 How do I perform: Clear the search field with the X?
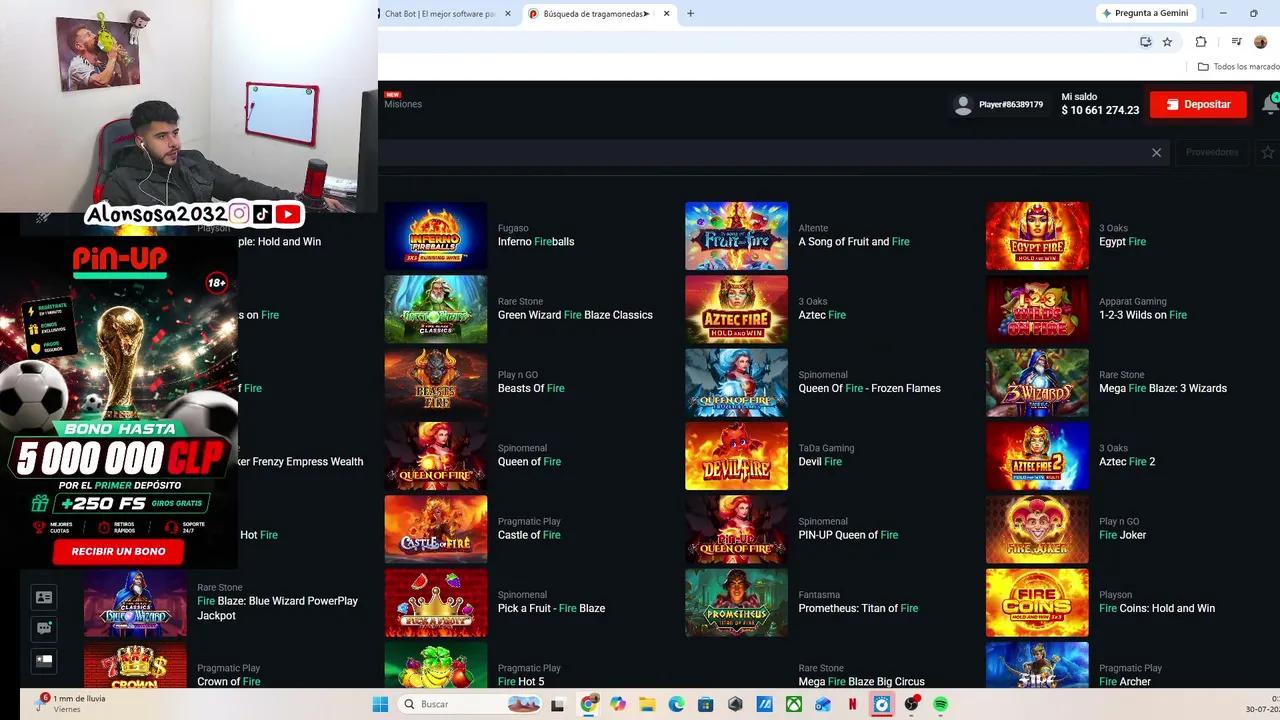(1156, 153)
